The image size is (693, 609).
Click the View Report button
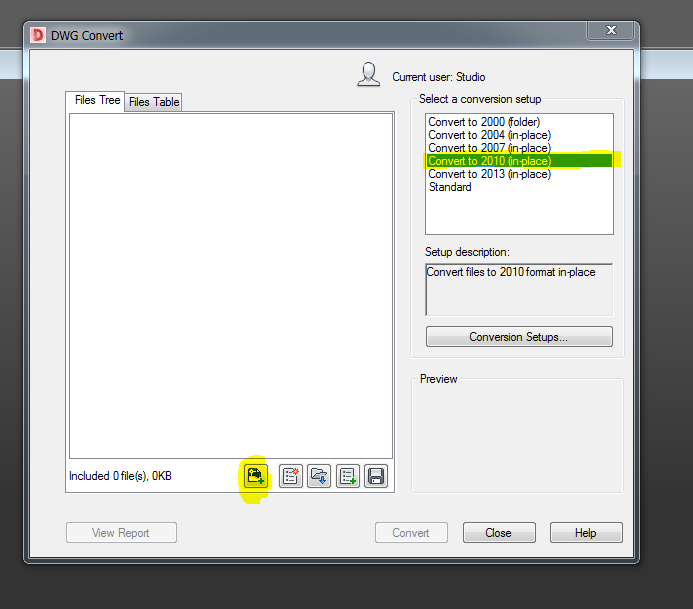[x=121, y=533]
